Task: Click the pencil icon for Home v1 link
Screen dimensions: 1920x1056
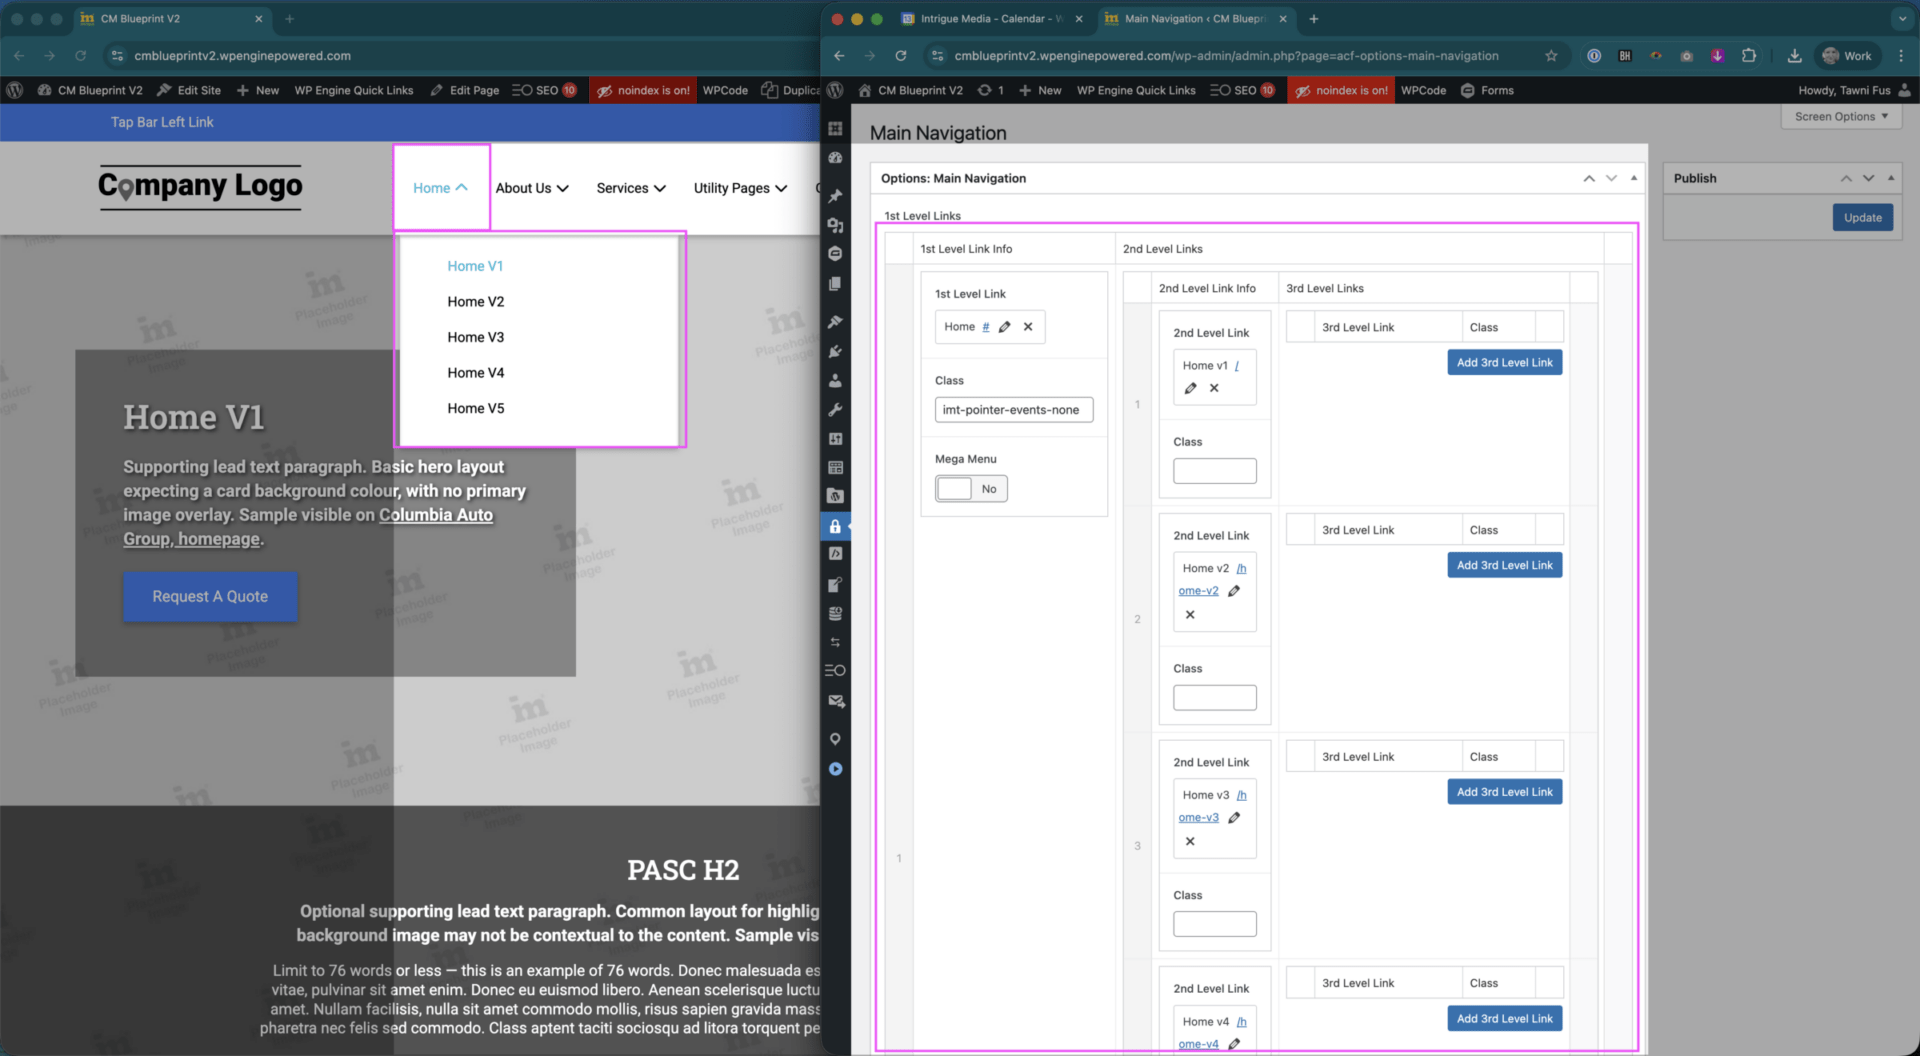Action: point(1190,389)
